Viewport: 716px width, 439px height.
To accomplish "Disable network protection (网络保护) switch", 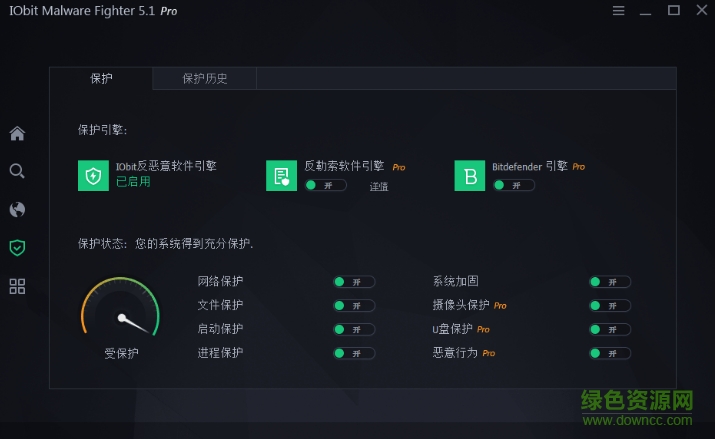I will (x=354, y=282).
